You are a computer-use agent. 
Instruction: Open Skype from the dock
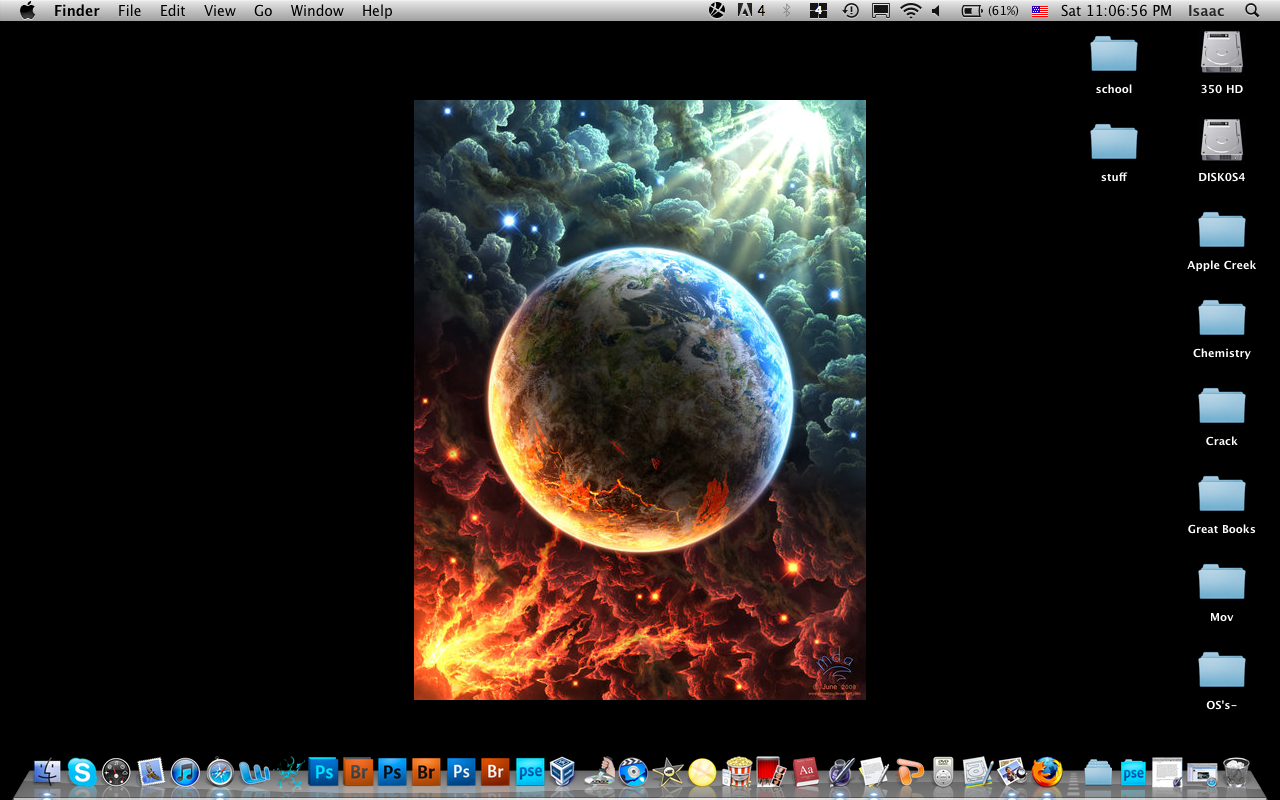pyautogui.click(x=82, y=772)
